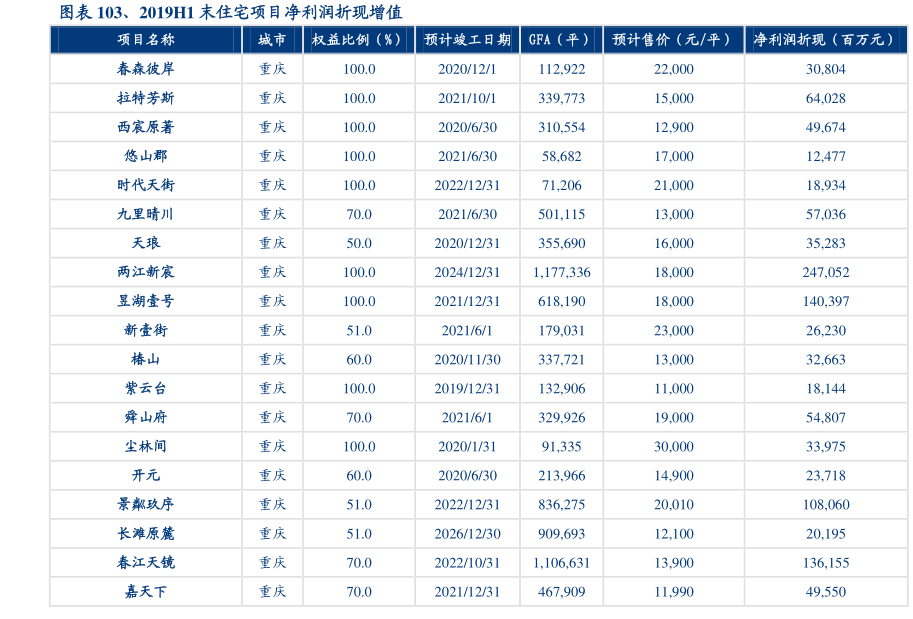913x619 pixels.
Task: Select the 春江天镜 GFA value 1,106,631
Action: [561, 563]
